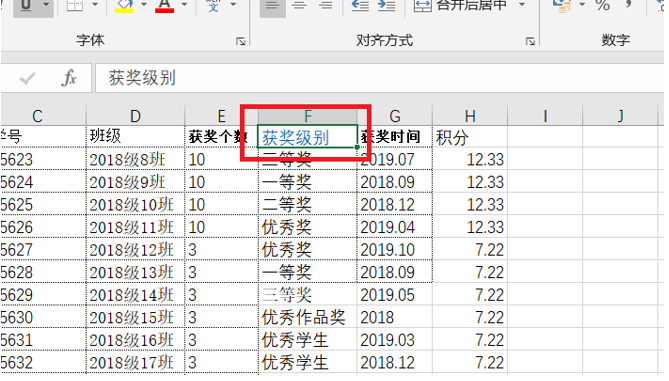Select 一等奖 cell in the 5624 row

308,182
